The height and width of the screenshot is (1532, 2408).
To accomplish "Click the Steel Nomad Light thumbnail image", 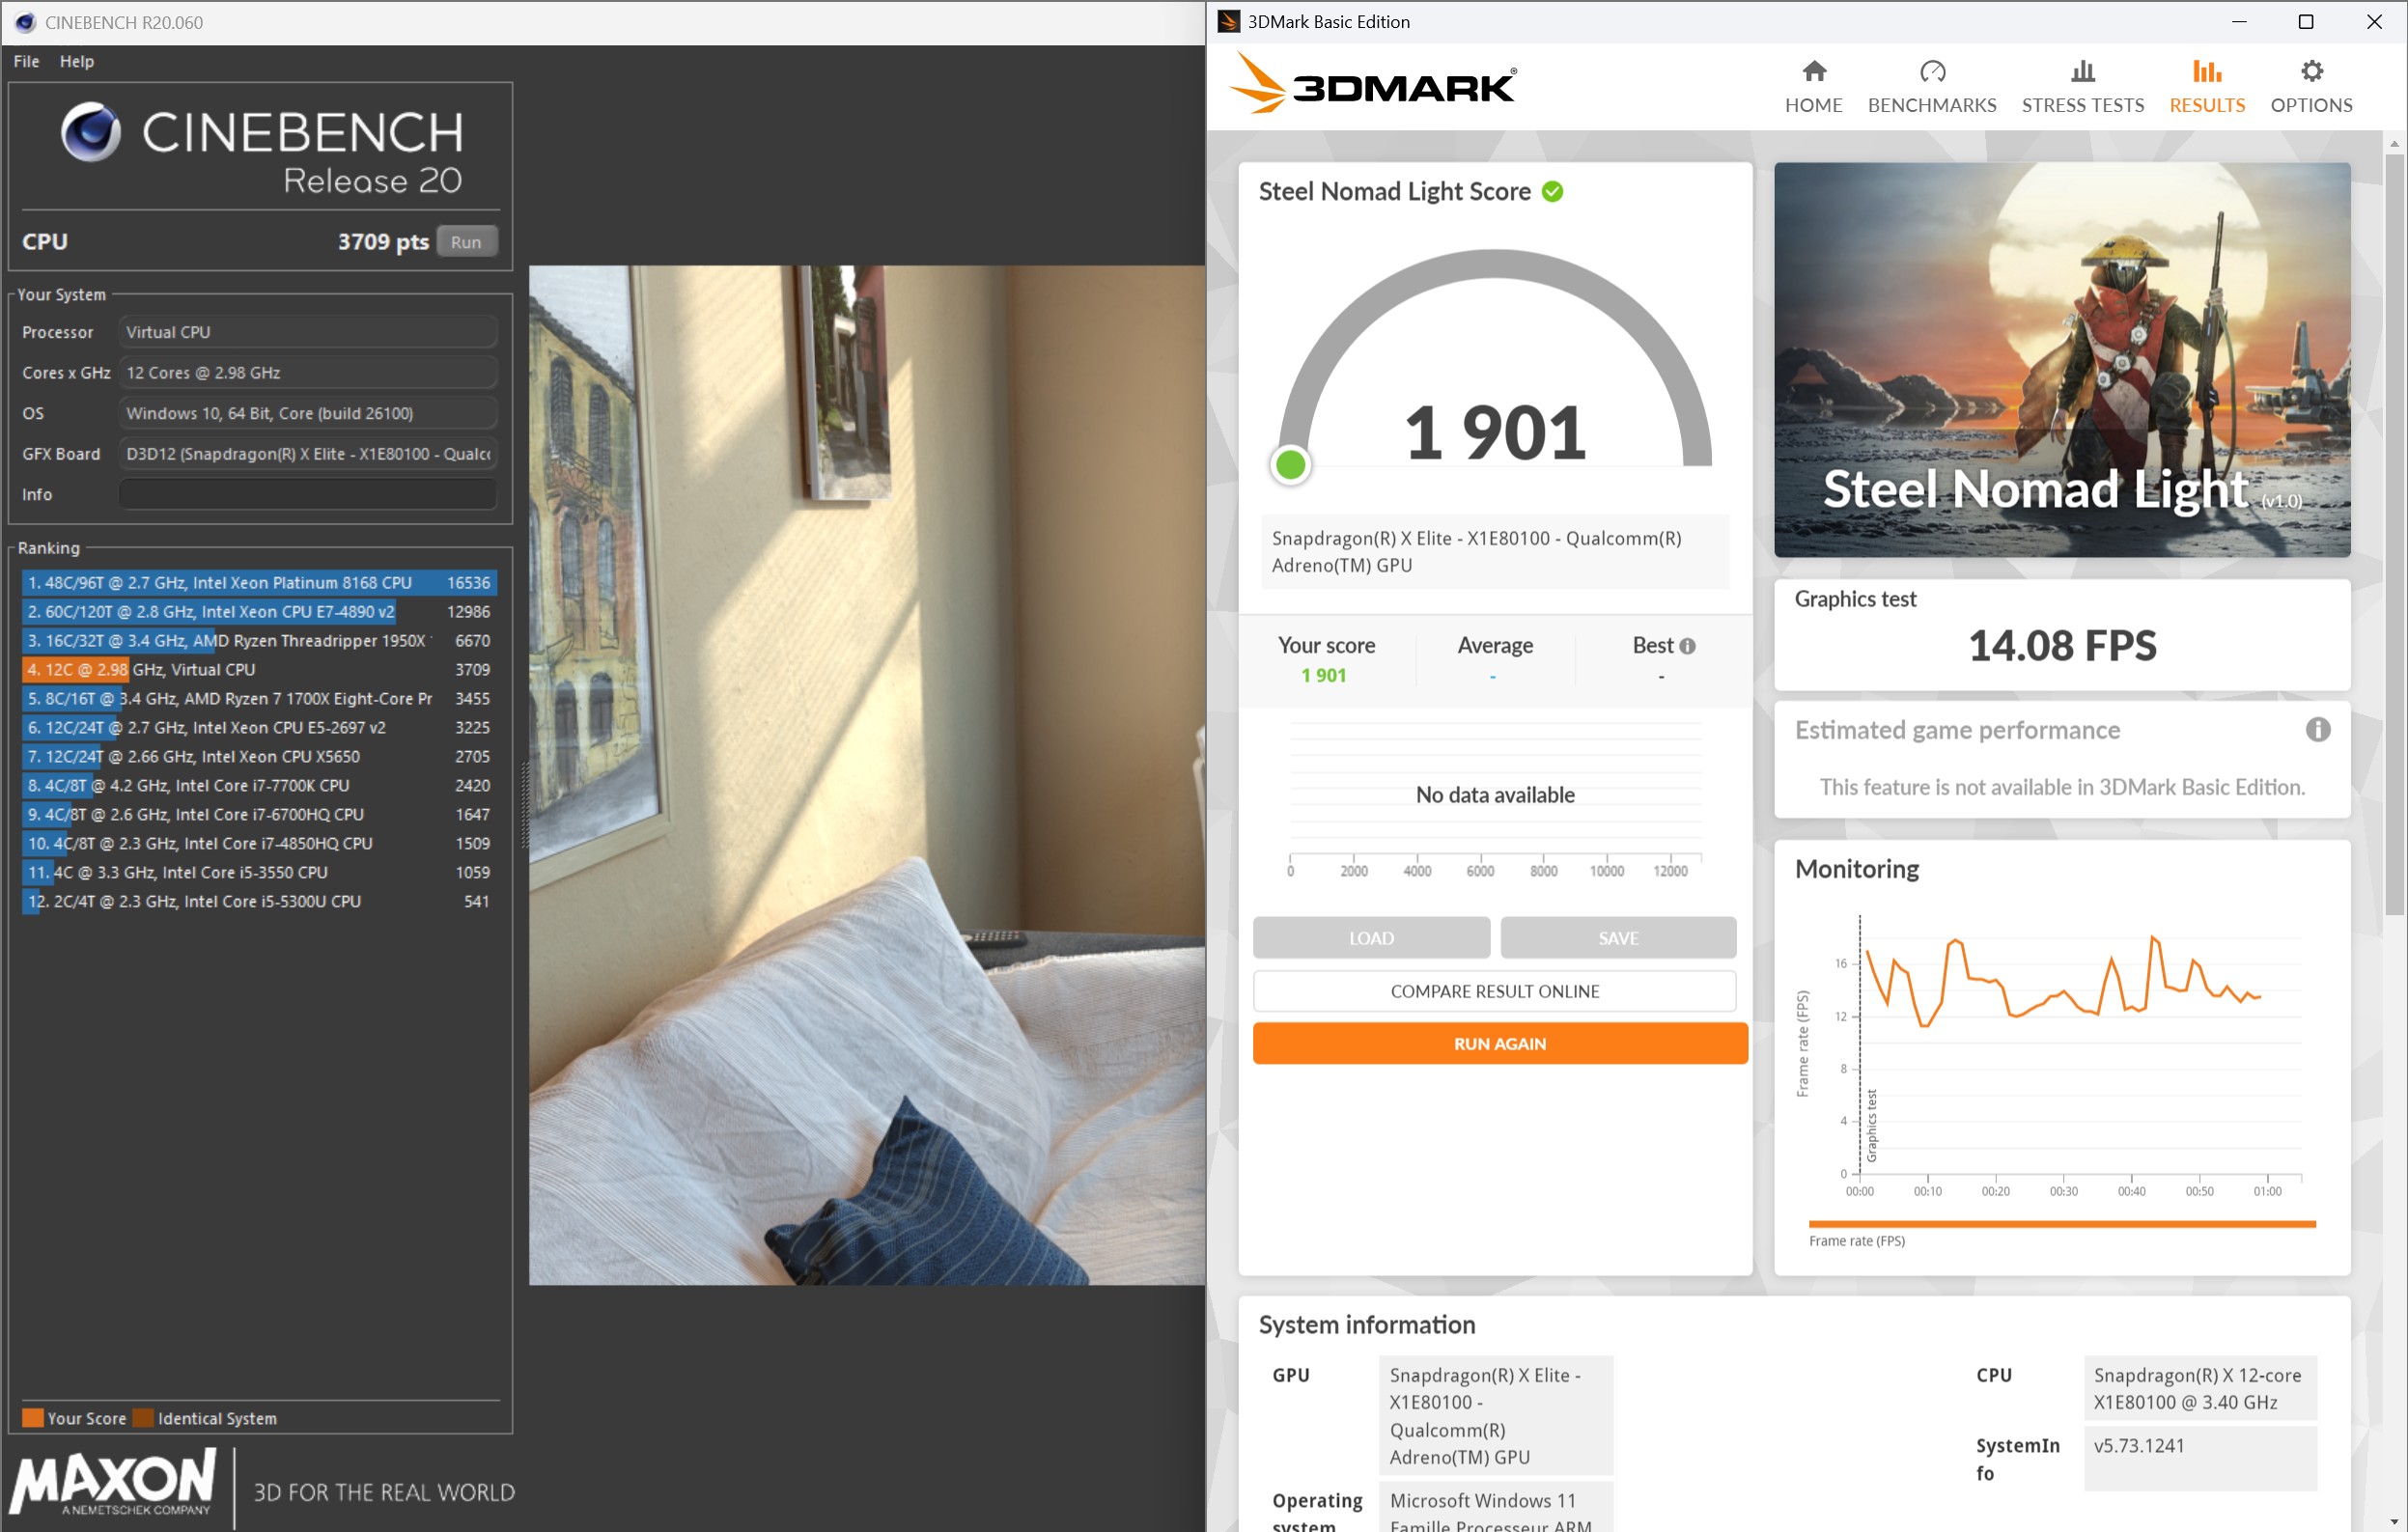I will tap(2061, 360).
